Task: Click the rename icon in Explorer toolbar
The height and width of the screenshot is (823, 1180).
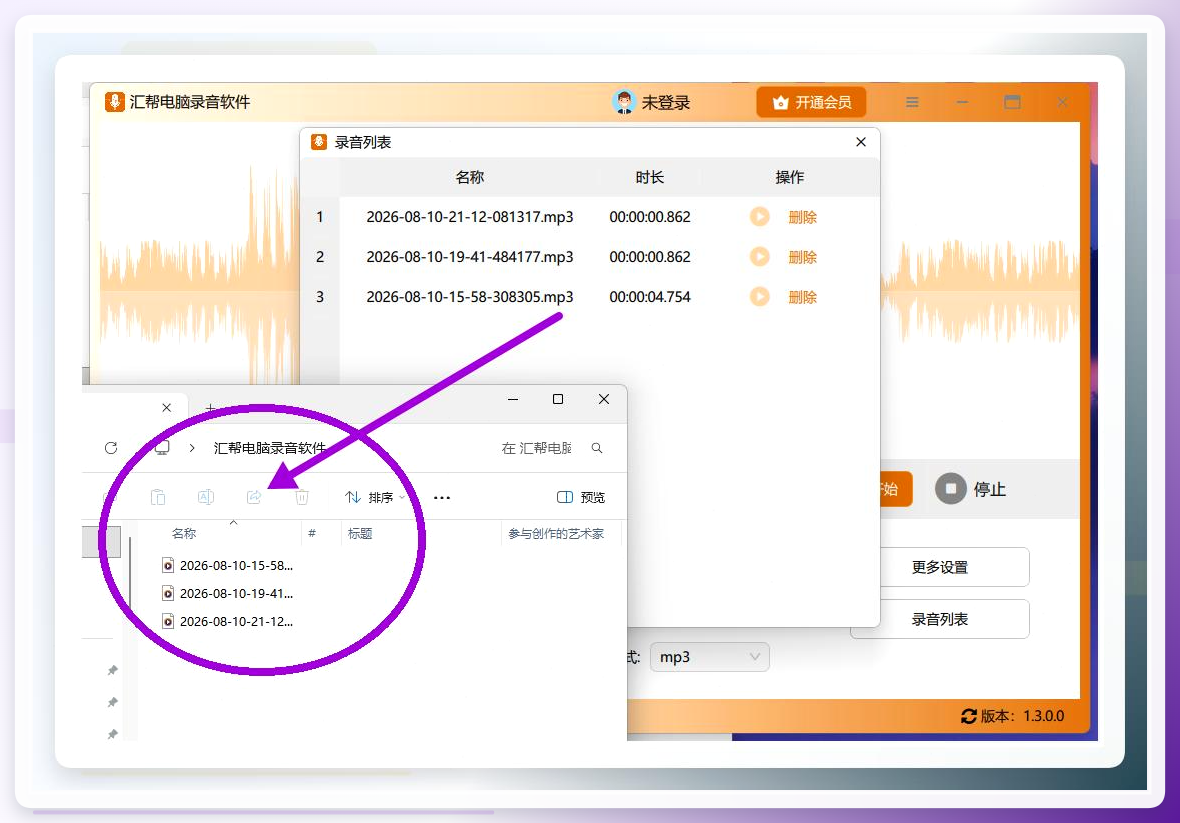Action: point(205,497)
